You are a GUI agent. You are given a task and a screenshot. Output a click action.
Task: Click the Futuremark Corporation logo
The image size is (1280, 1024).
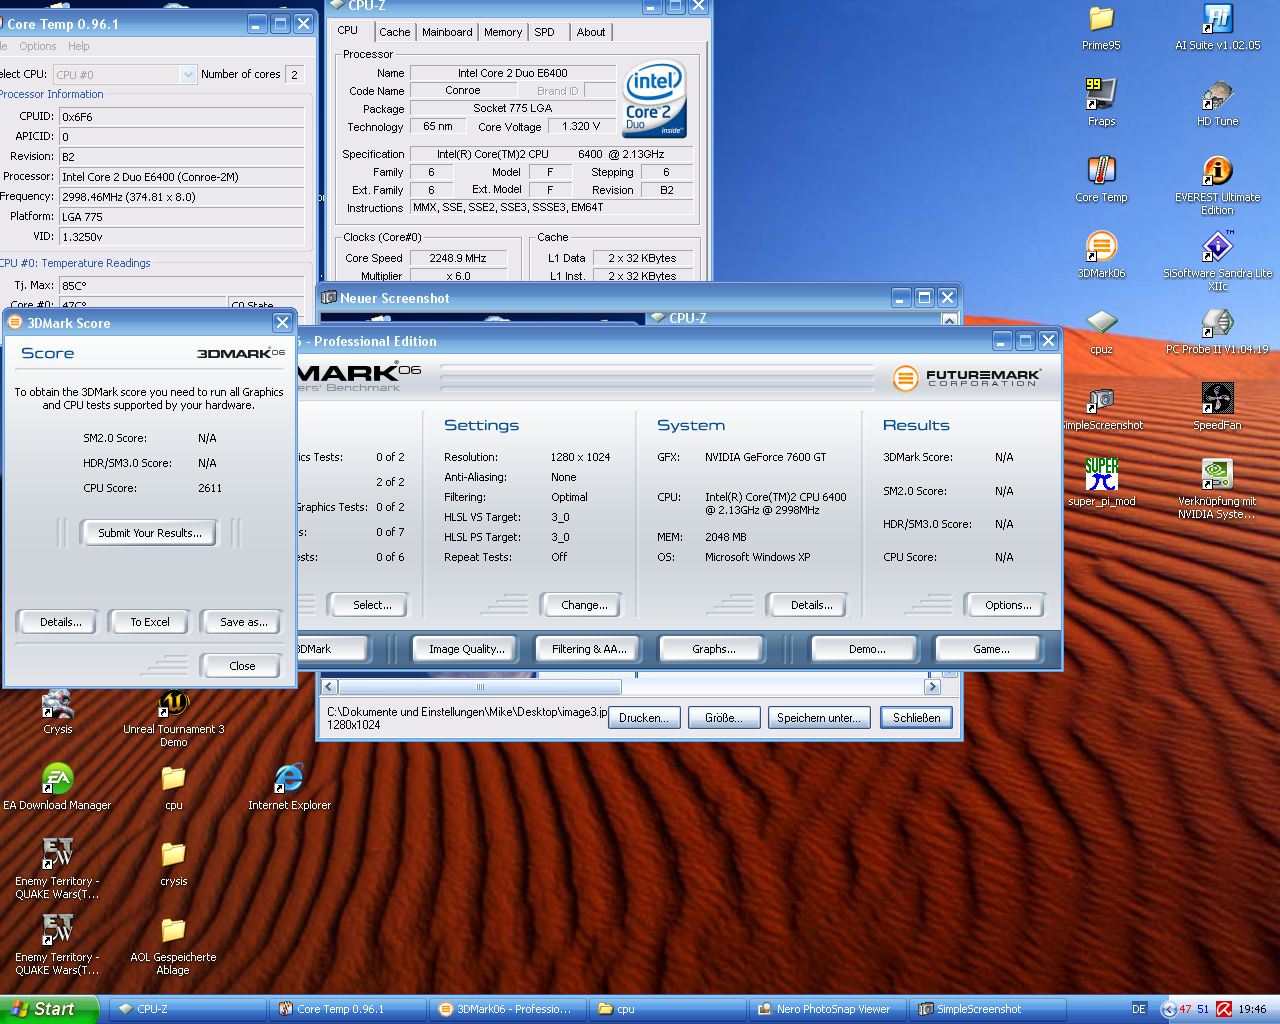tap(967, 377)
